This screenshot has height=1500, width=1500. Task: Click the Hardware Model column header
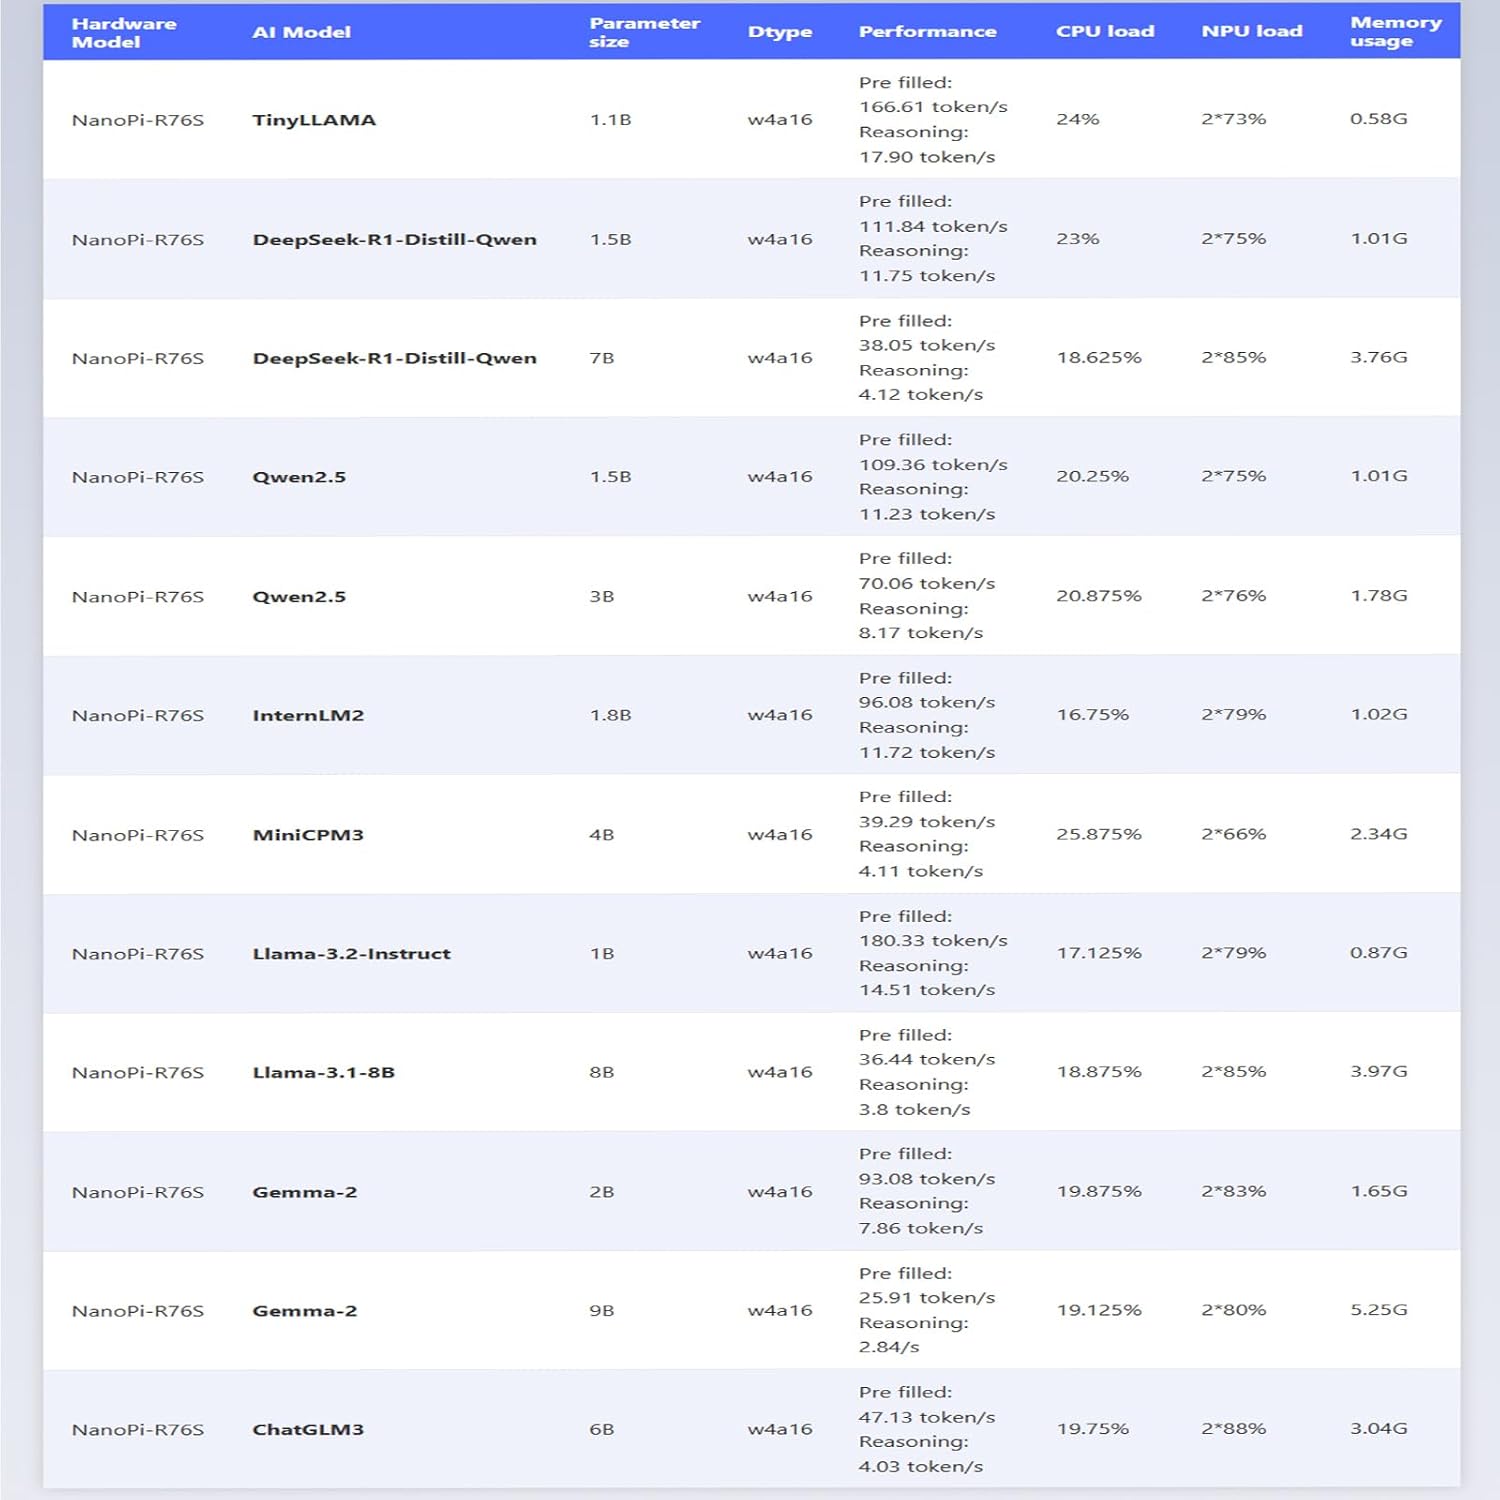123,32
